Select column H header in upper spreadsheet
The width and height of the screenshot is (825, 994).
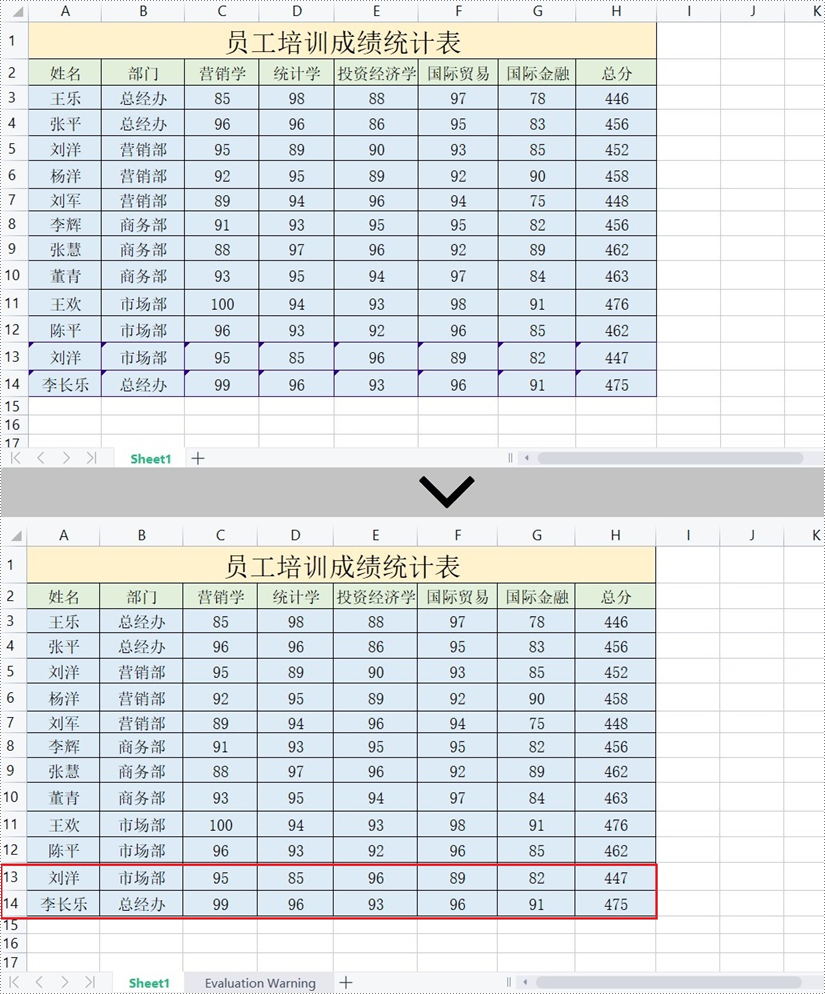(616, 11)
